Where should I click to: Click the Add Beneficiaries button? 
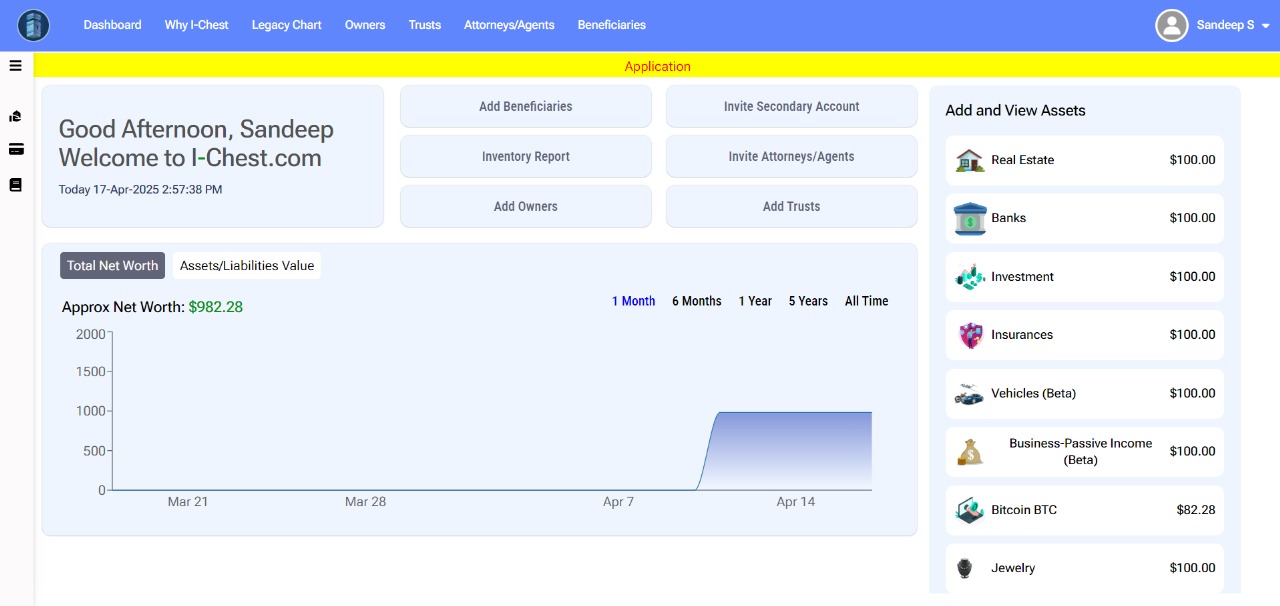(525, 107)
